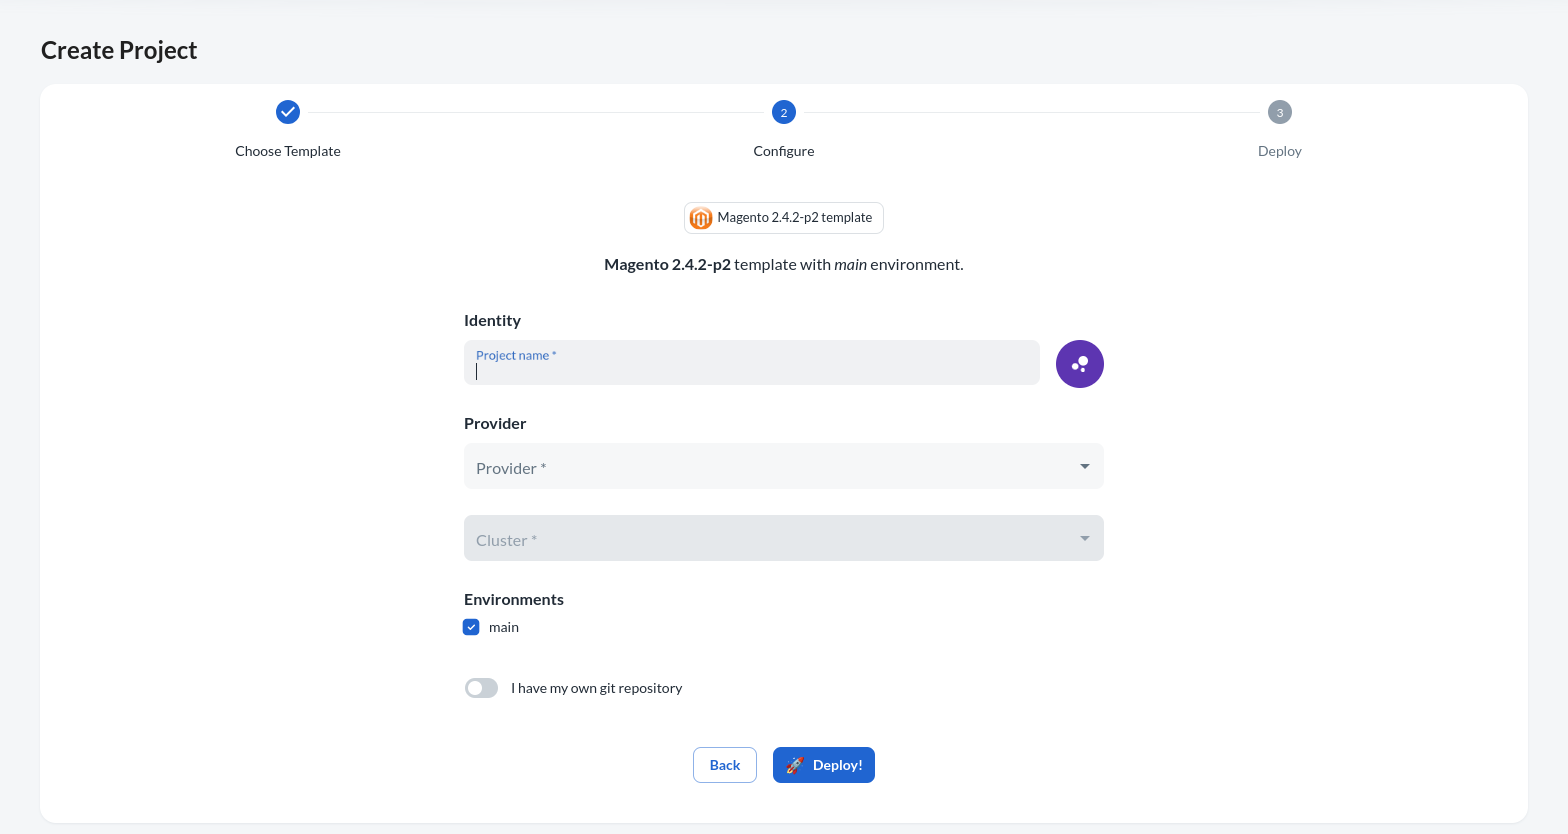The height and width of the screenshot is (834, 1568).
Task: Select the Configure step label
Action: (784, 151)
